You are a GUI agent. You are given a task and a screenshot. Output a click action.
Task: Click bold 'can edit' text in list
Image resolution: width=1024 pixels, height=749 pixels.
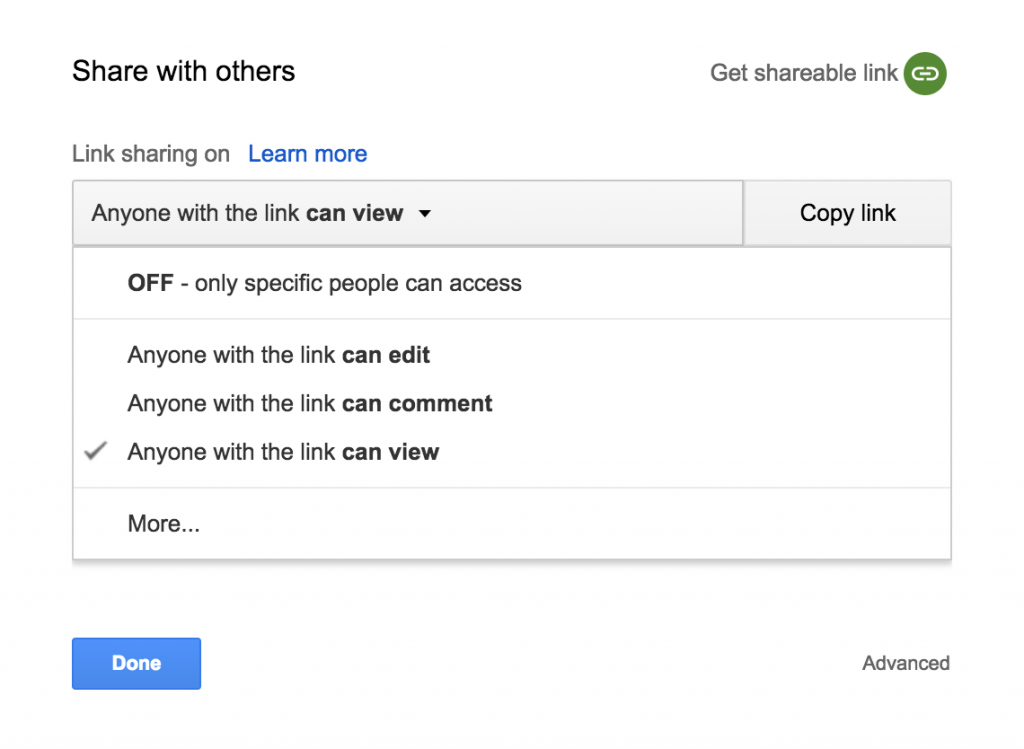[x=386, y=355]
